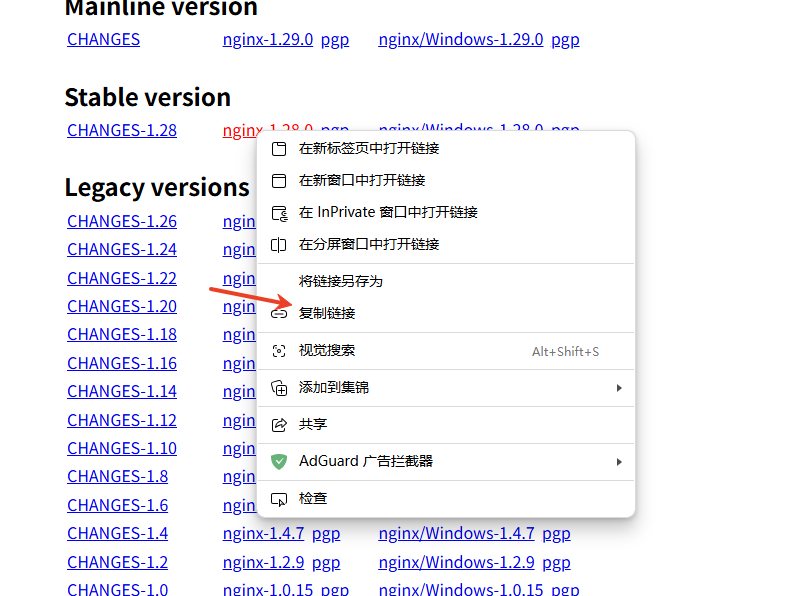Select 检查 menu entry

point(446,499)
